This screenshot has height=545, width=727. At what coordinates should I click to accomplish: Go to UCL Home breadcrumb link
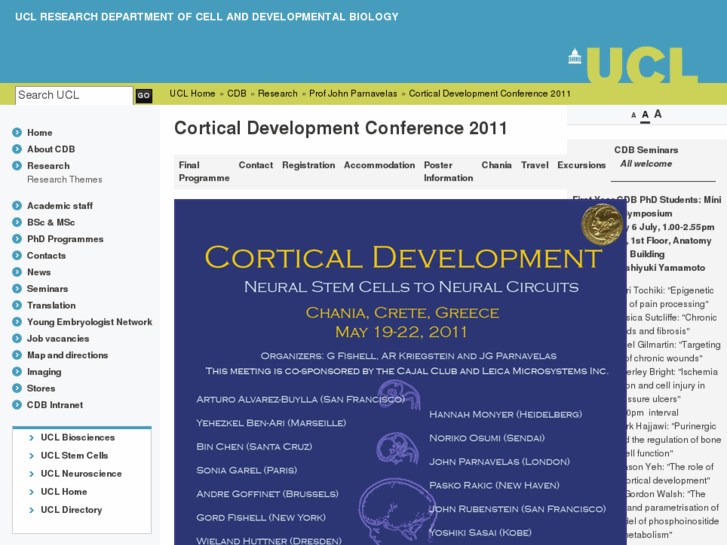[192, 94]
